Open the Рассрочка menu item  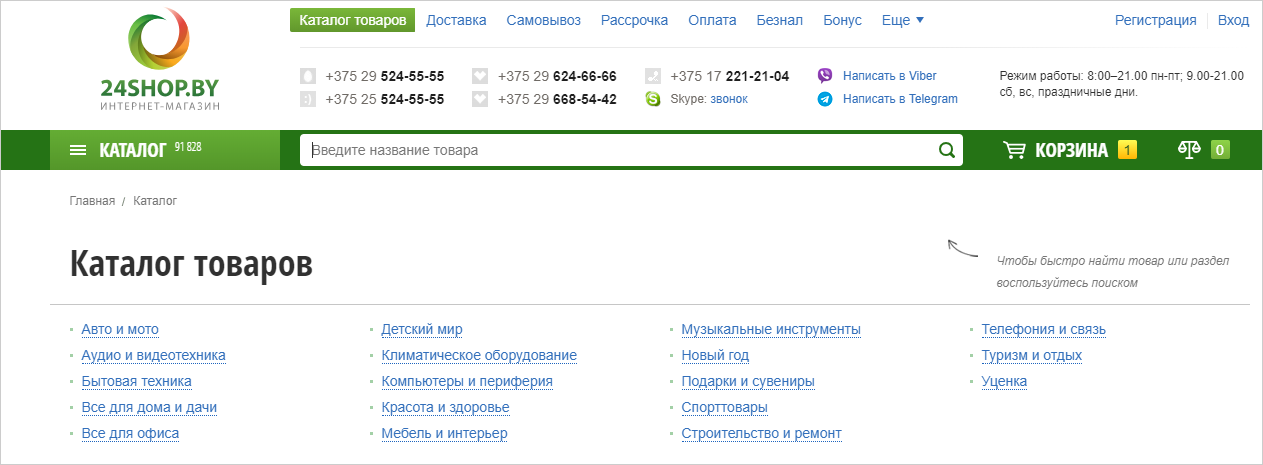634,20
